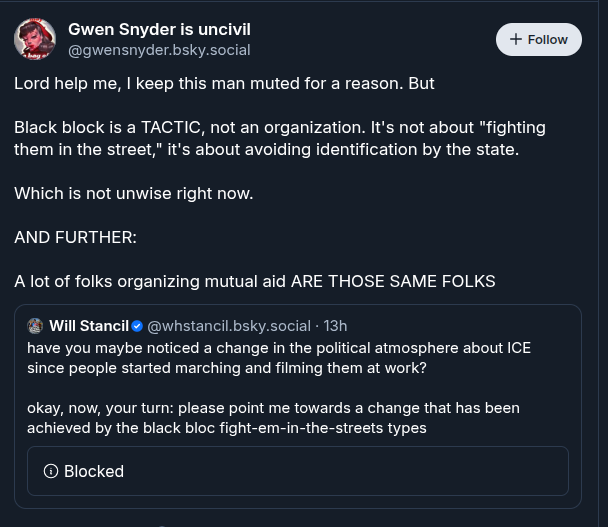The width and height of the screenshot is (608, 527).
Task: Click the plus icon inside Follow
Action: point(515,39)
